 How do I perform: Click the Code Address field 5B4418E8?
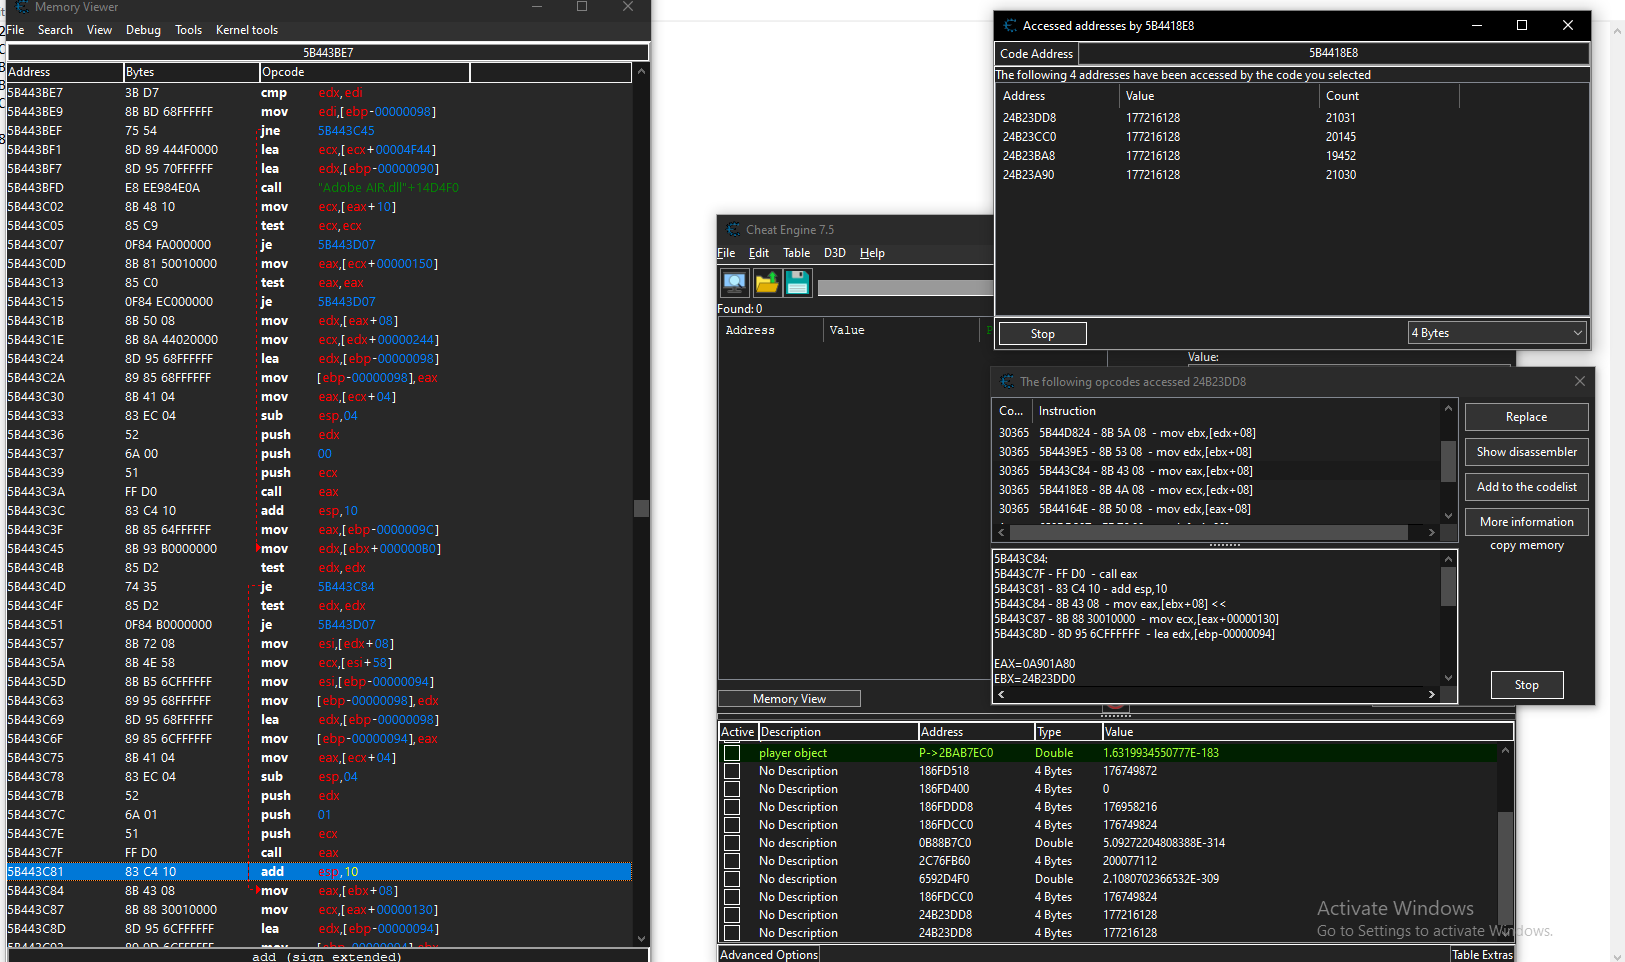click(x=1333, y=53)
